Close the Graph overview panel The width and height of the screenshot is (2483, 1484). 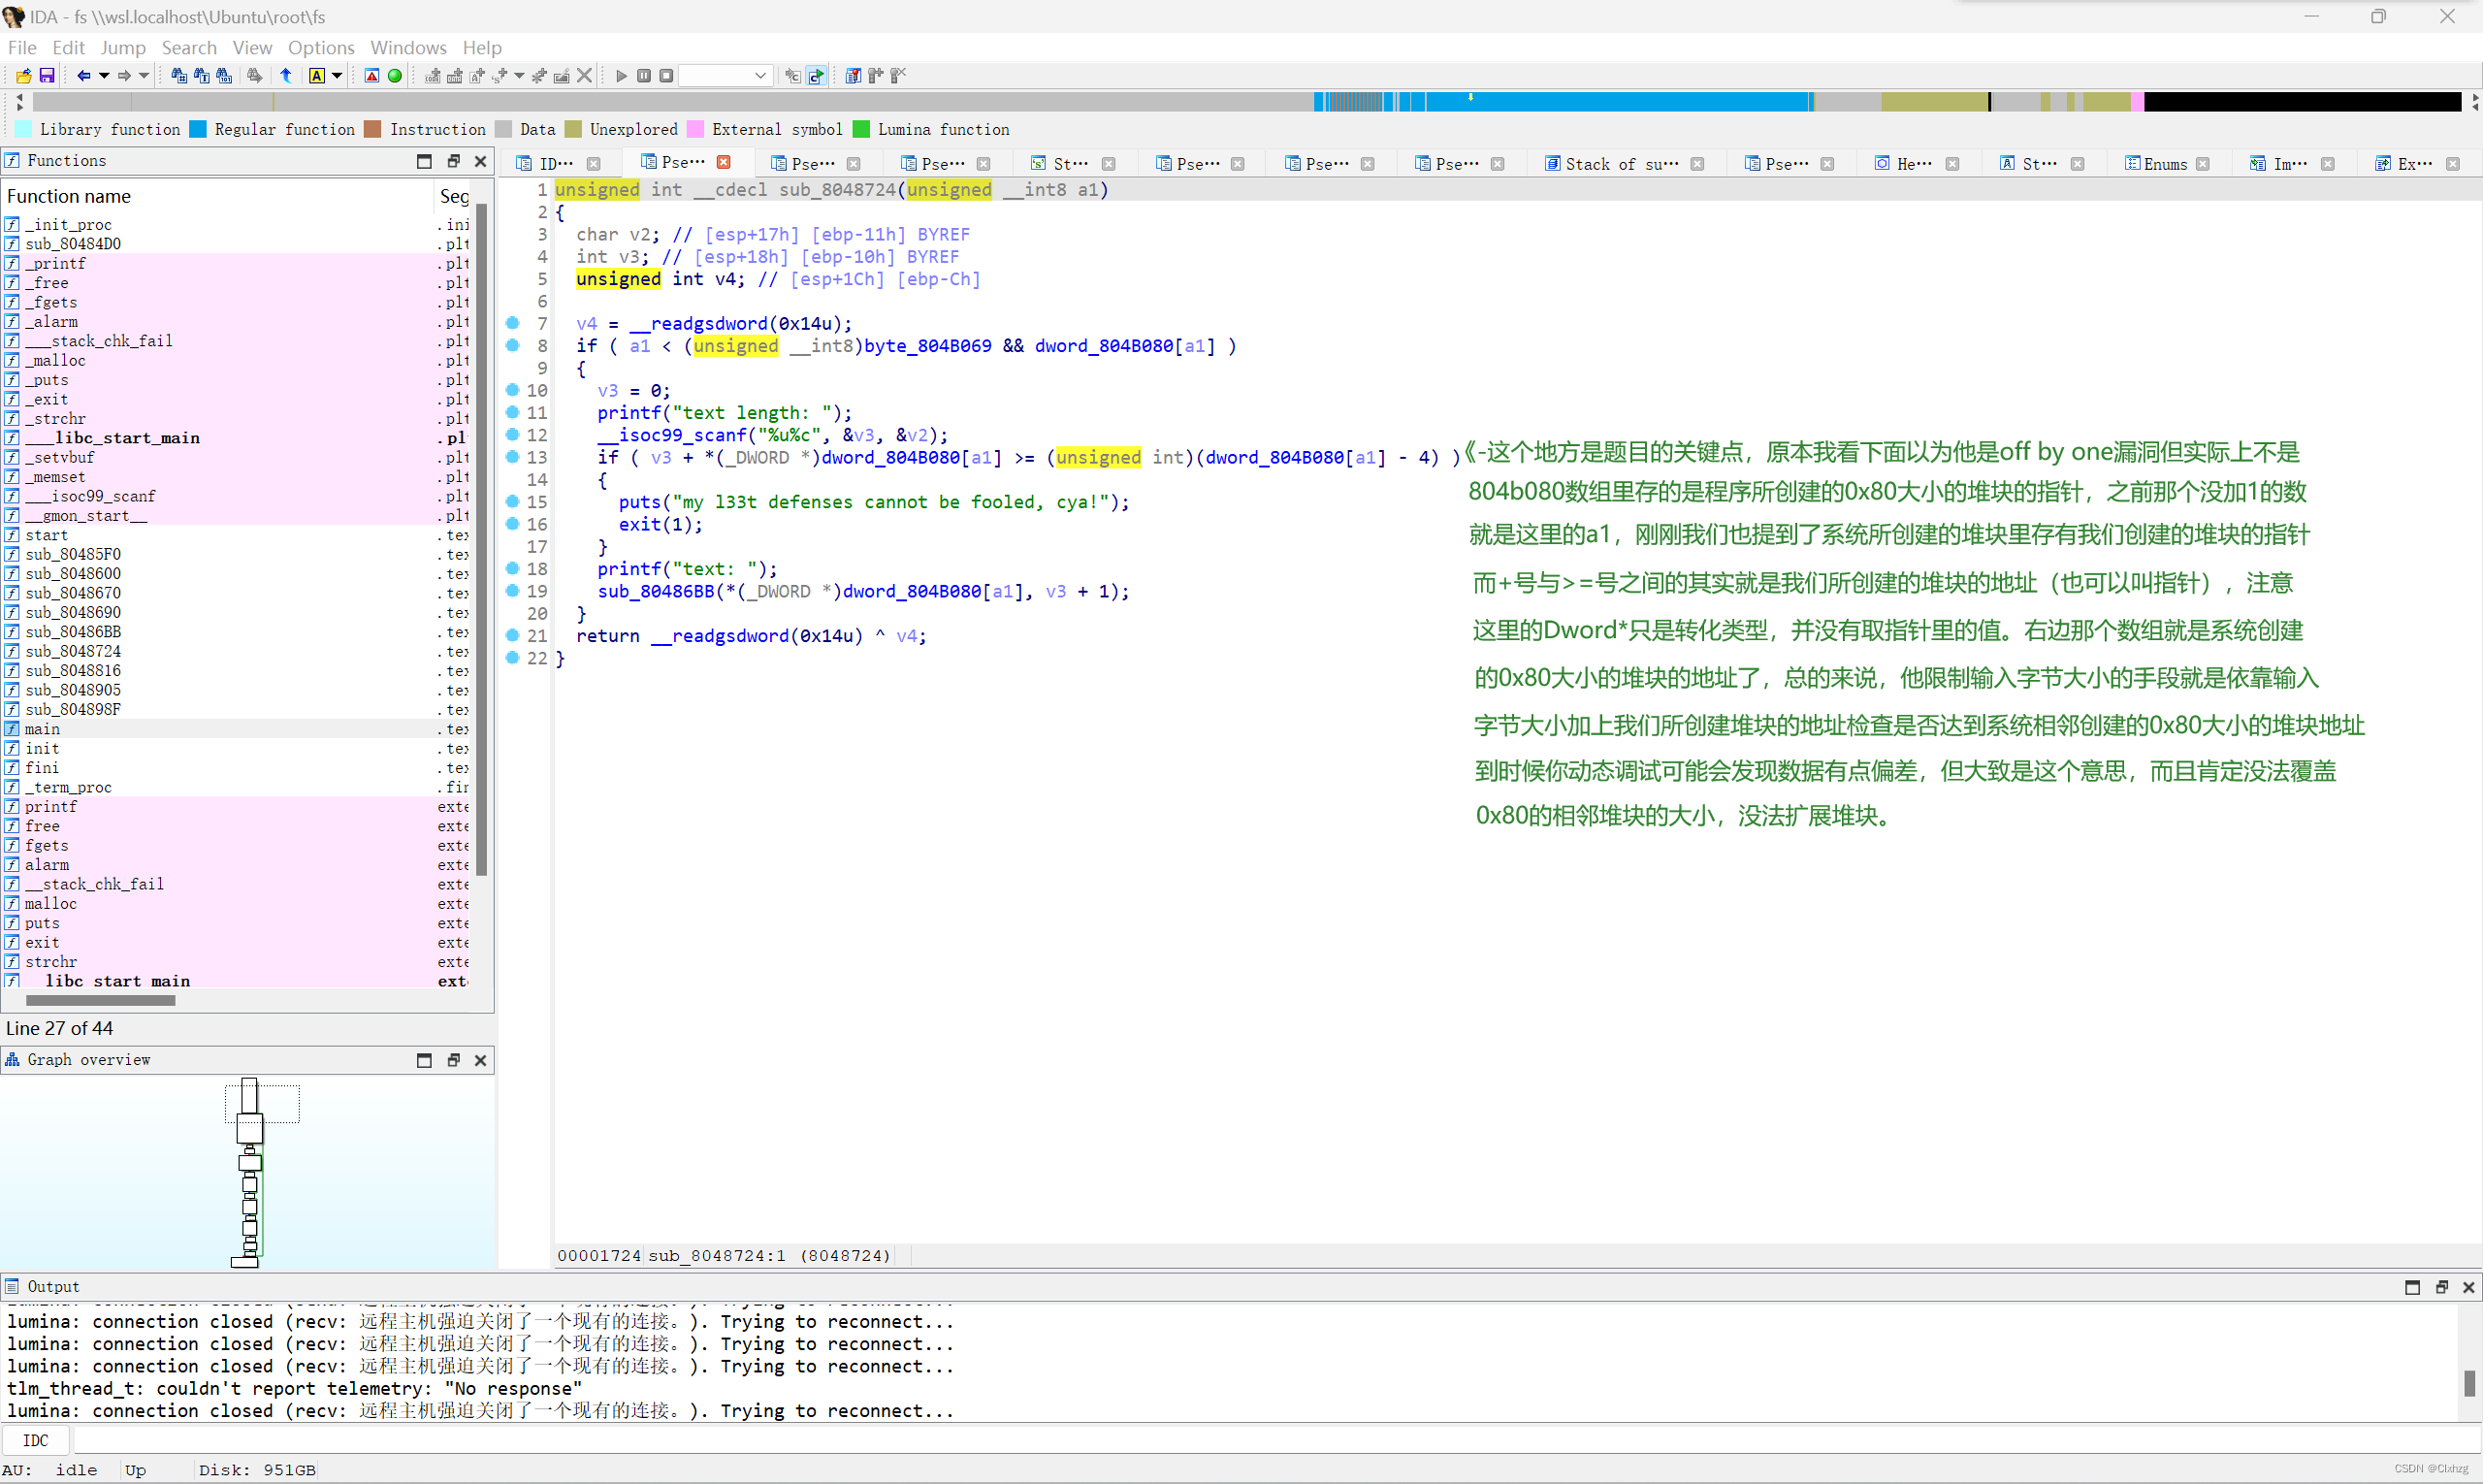point(481,1060)
